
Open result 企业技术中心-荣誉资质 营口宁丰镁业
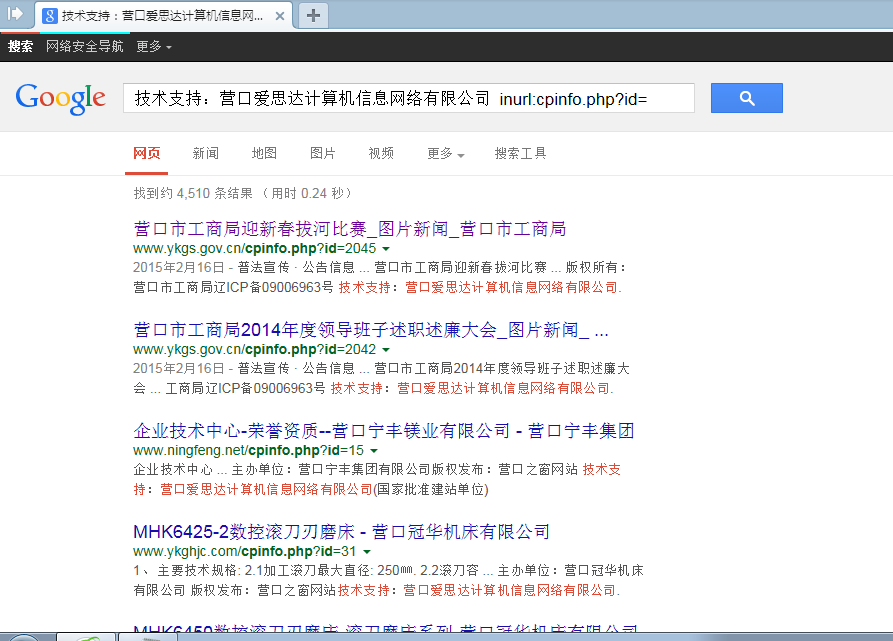coord(384,431)
